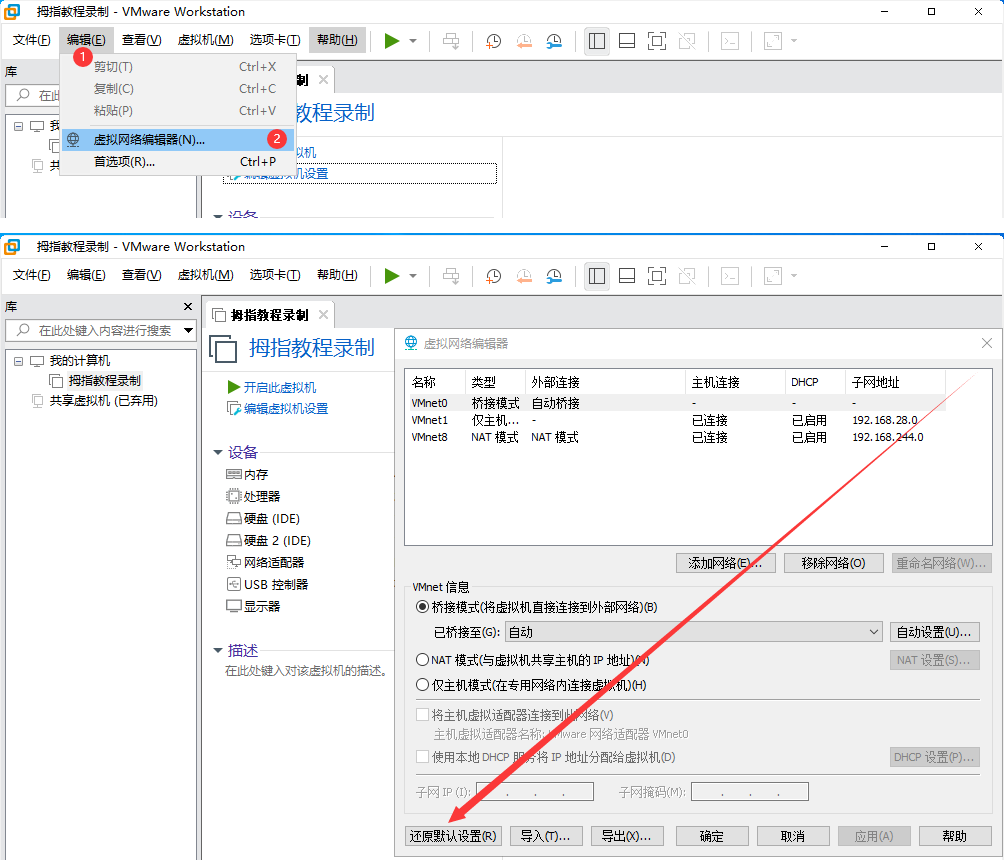Select the 硬盘 2 (IDE) disk icon
The width and height of the screenshot is (1004, 860).
[234, 541]
